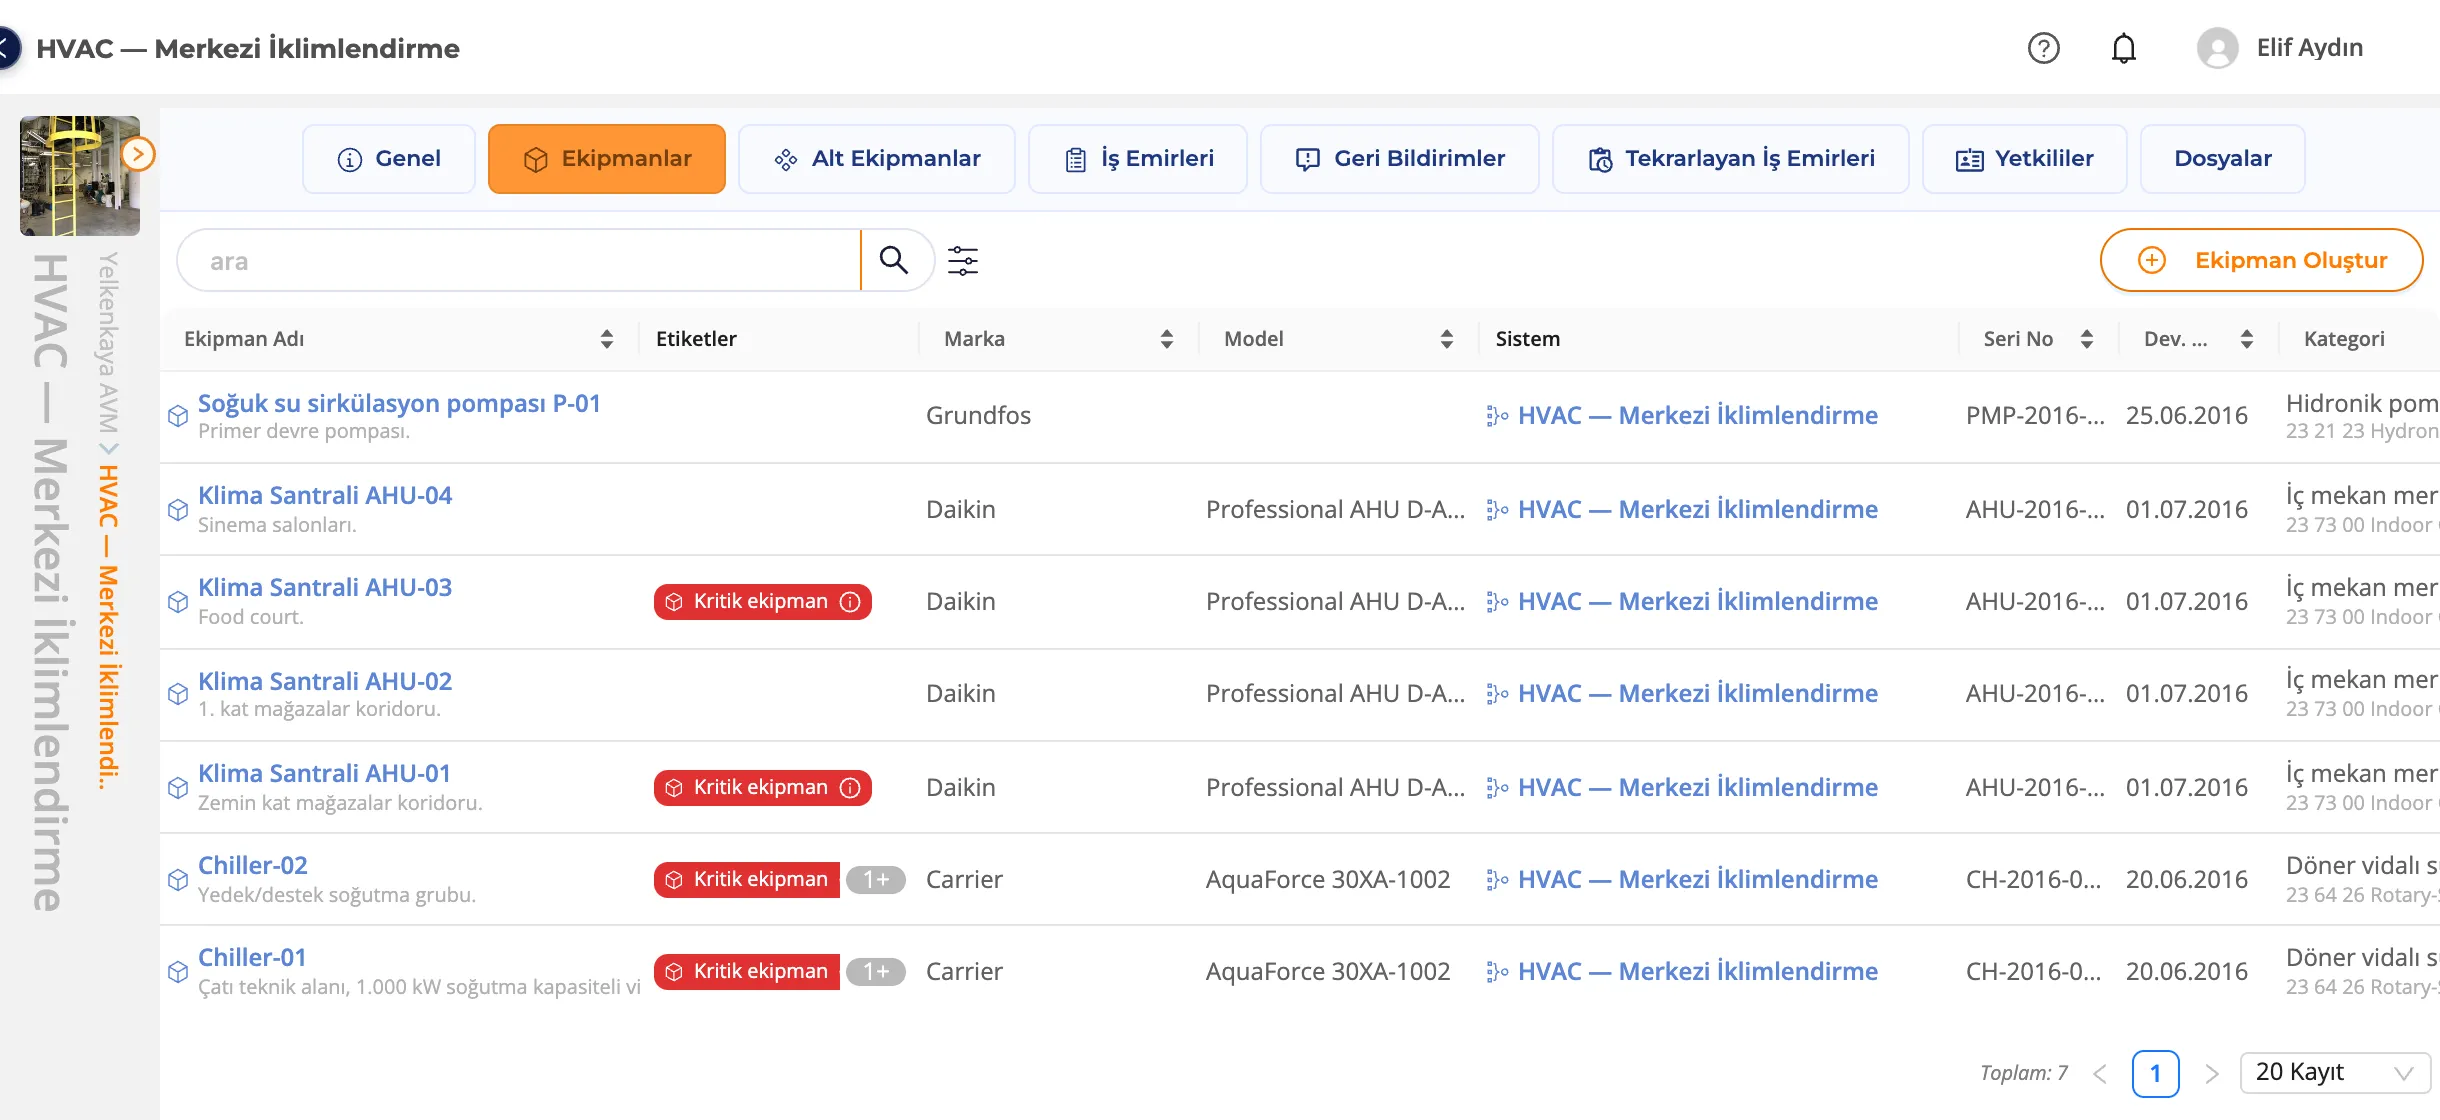Click the system icon in the P-01 pump row
Screen dimensions: 2440x1120
tap(1497, 416)
